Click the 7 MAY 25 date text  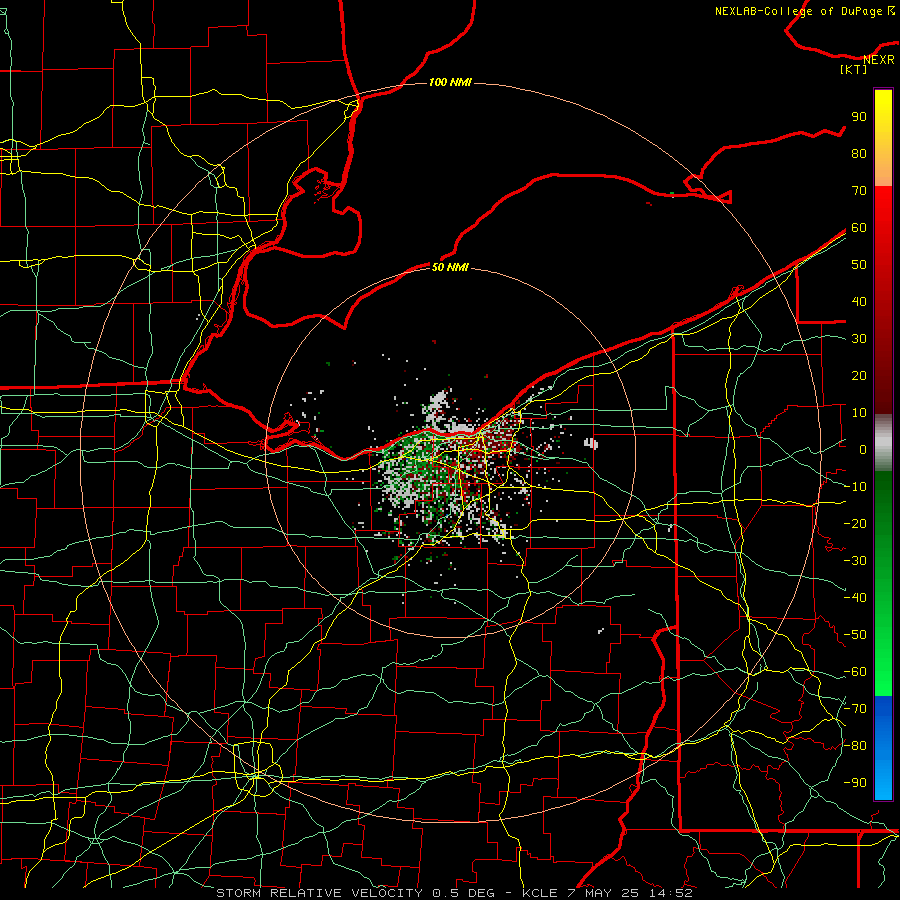tap(603, 893)
